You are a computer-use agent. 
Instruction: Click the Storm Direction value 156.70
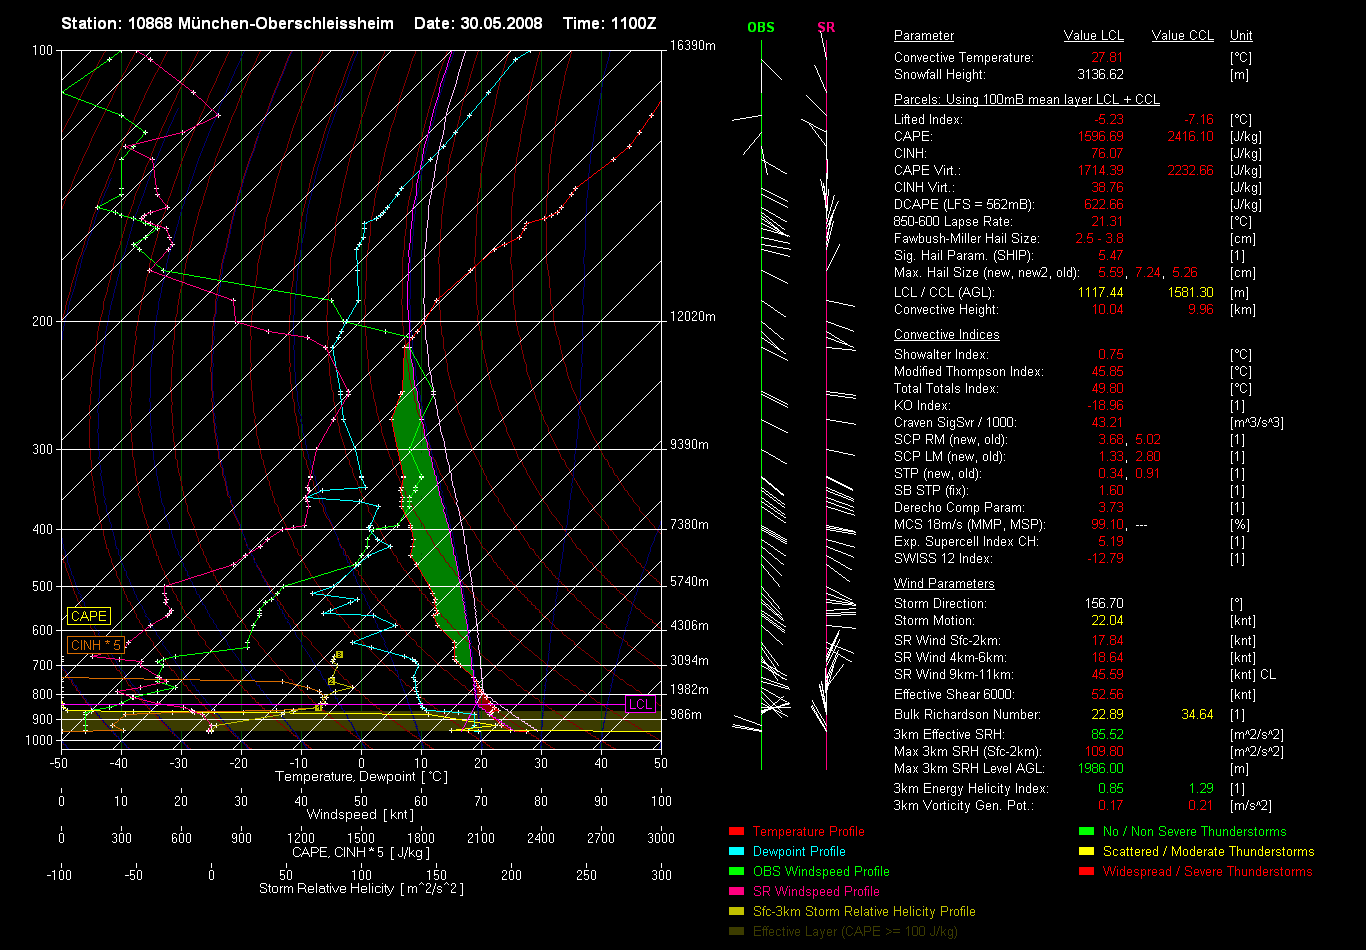[x=1104, y=604]
